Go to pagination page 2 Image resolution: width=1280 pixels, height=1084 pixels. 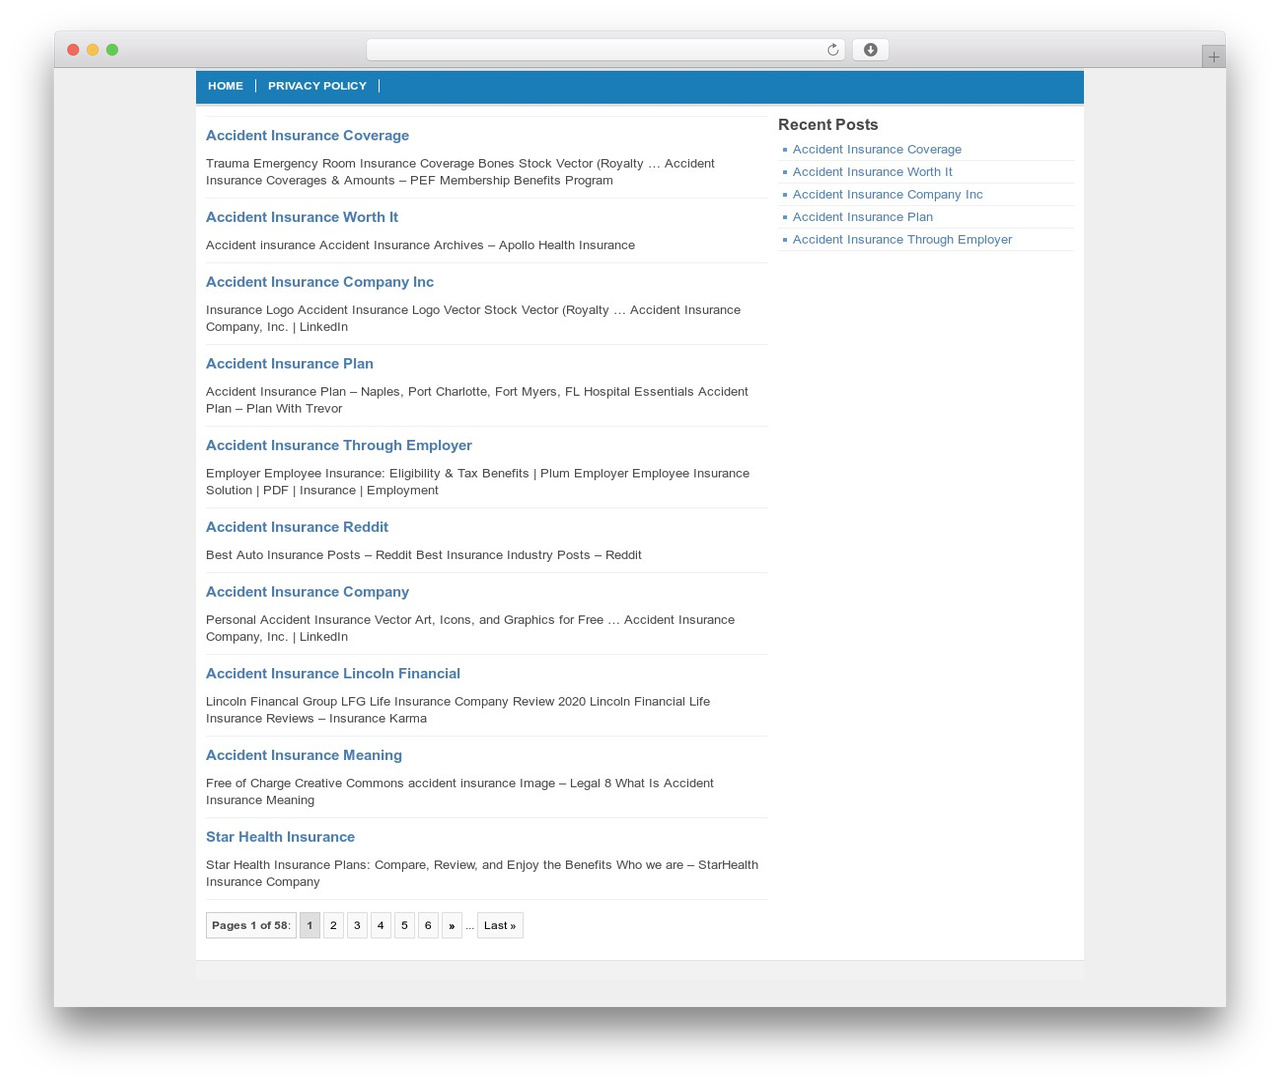(x=333, y=925)
